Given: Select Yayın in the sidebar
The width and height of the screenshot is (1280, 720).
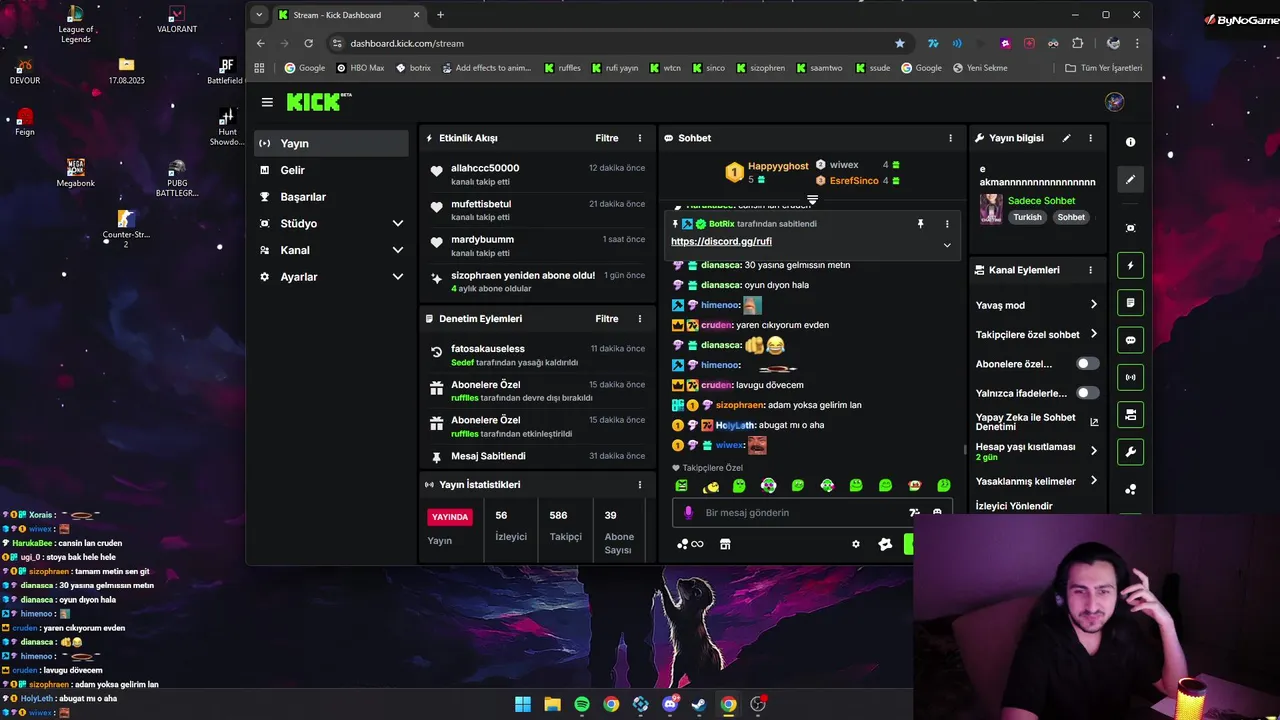Looking at the screenshot, I should (331, 143).
